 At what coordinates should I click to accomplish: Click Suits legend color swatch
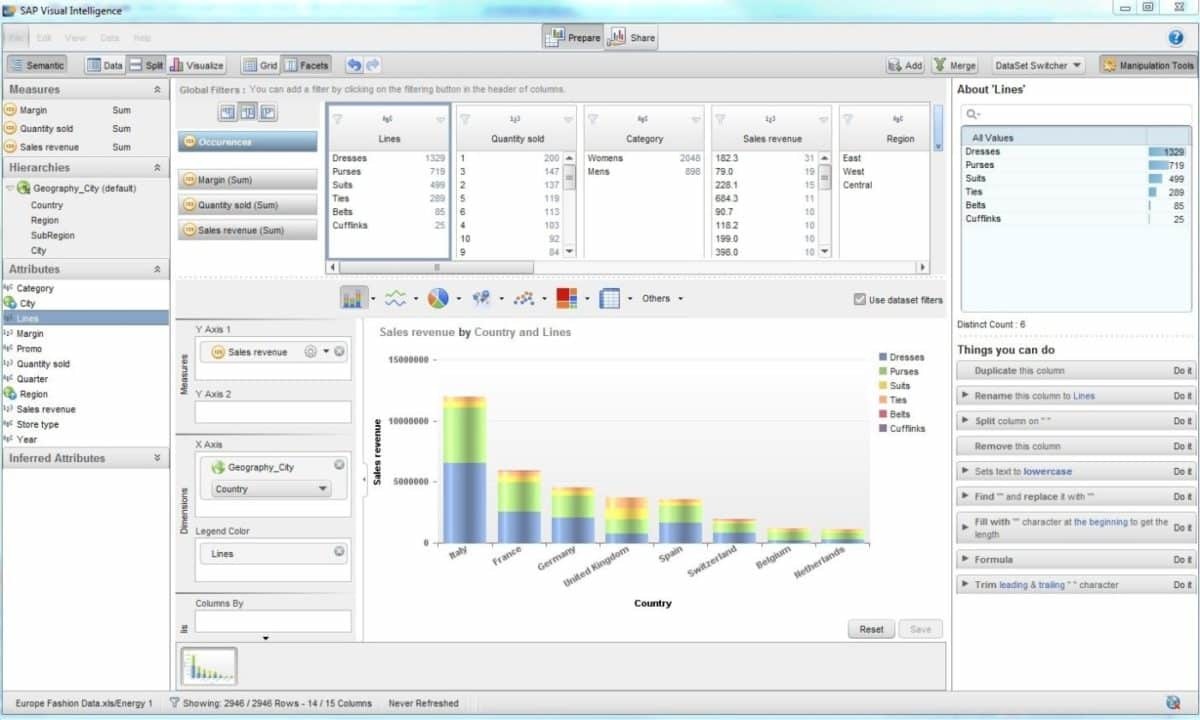[x=882, y=385]
